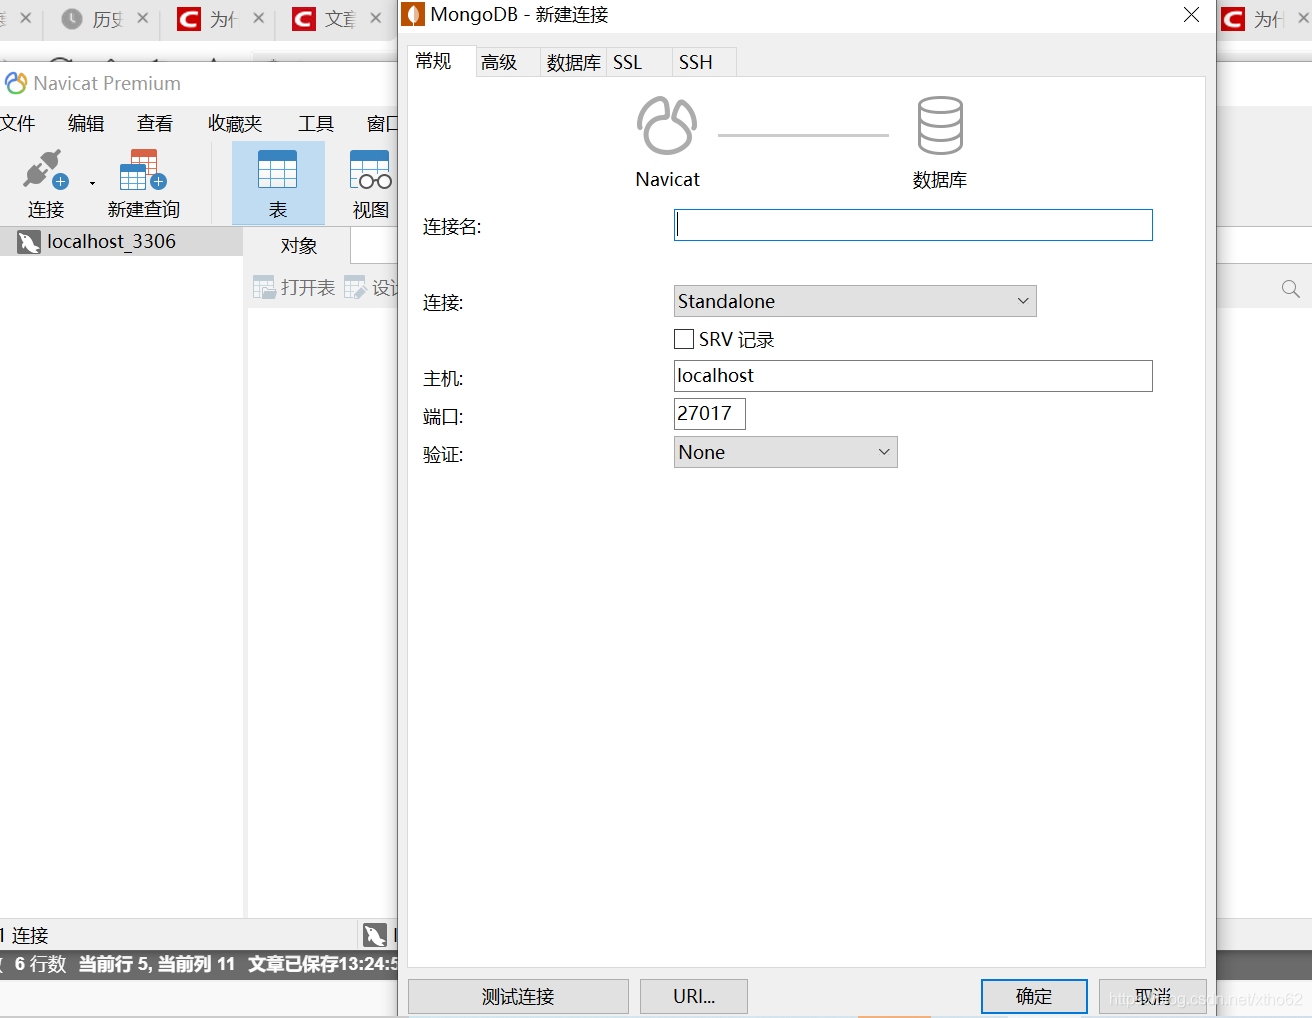
Task: Click the 确定 (OK) button
Action: 1034,996
